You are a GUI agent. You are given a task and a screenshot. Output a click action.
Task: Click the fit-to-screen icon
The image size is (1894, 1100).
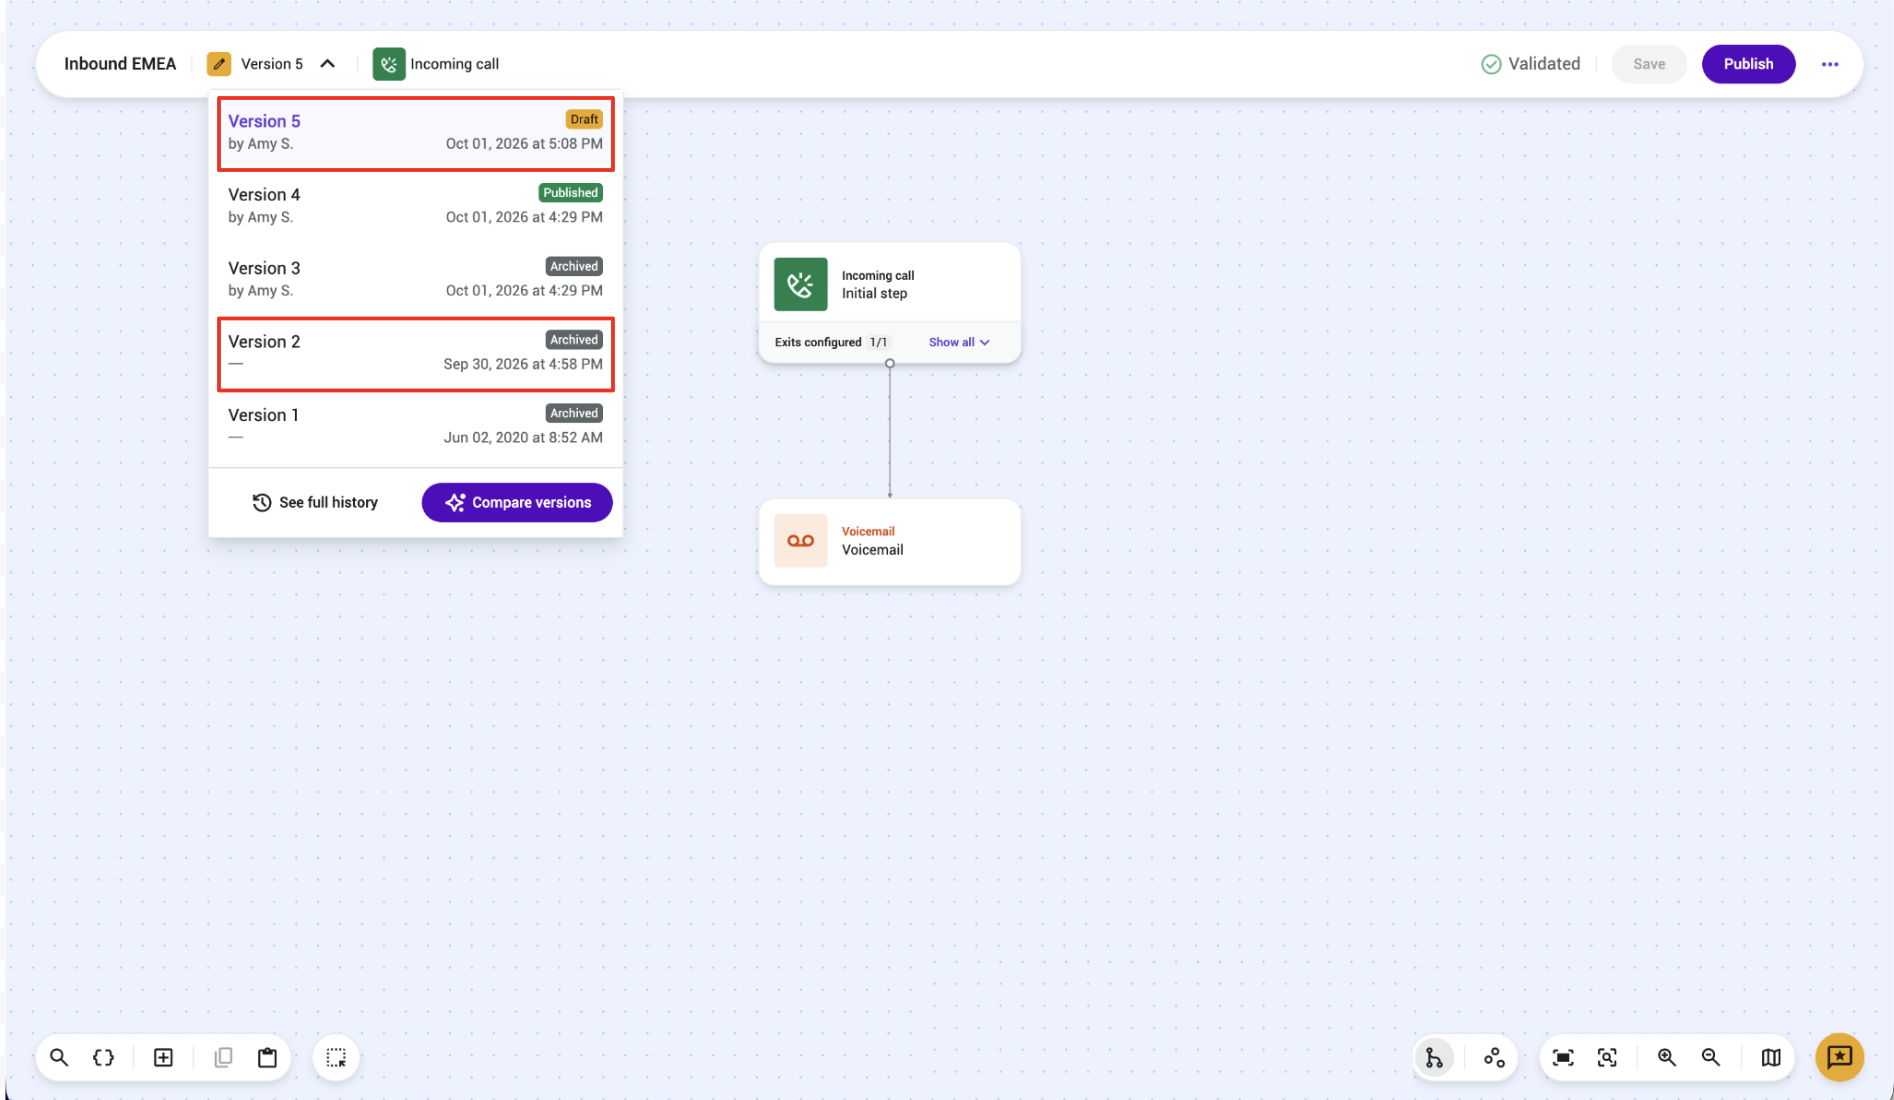(1563, 1057)
